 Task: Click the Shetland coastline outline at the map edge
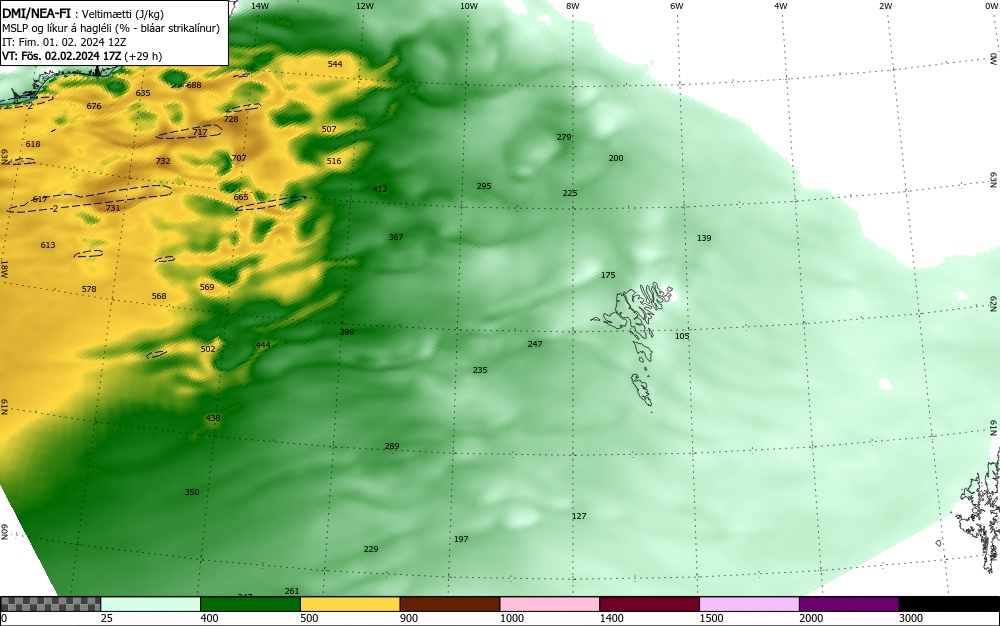point(981,510)
